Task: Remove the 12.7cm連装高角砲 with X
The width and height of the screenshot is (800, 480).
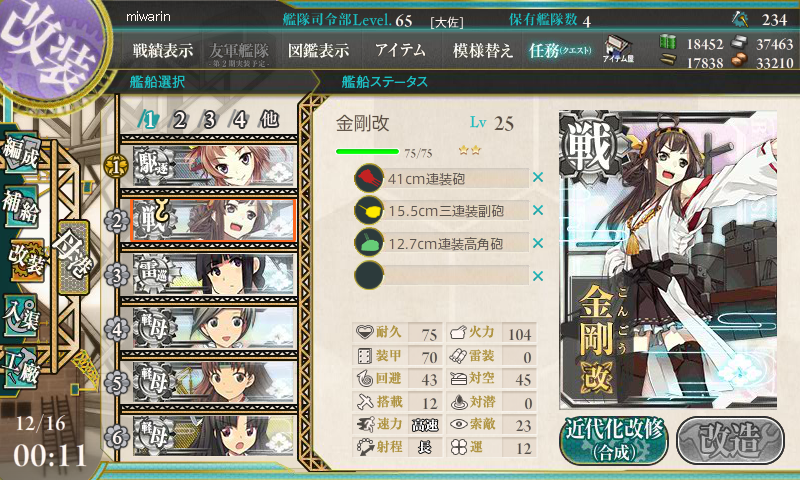Action: click(x=538, y=243)
